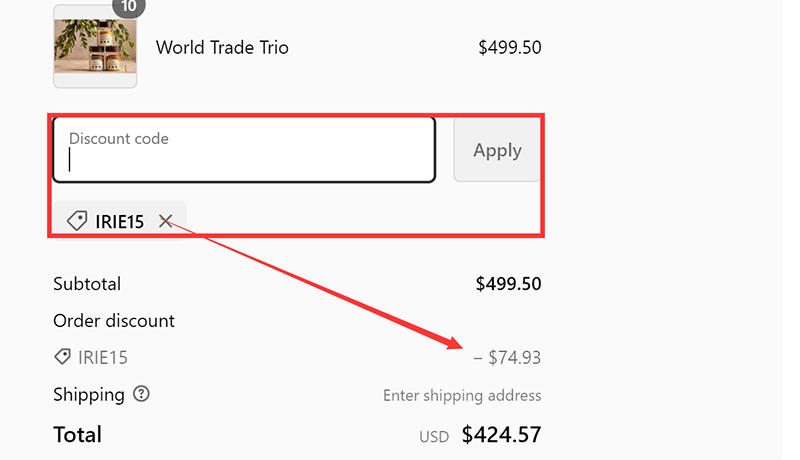Click the IRIE15 text in order summary
This screenshot has height=460, width=800.
103,357
